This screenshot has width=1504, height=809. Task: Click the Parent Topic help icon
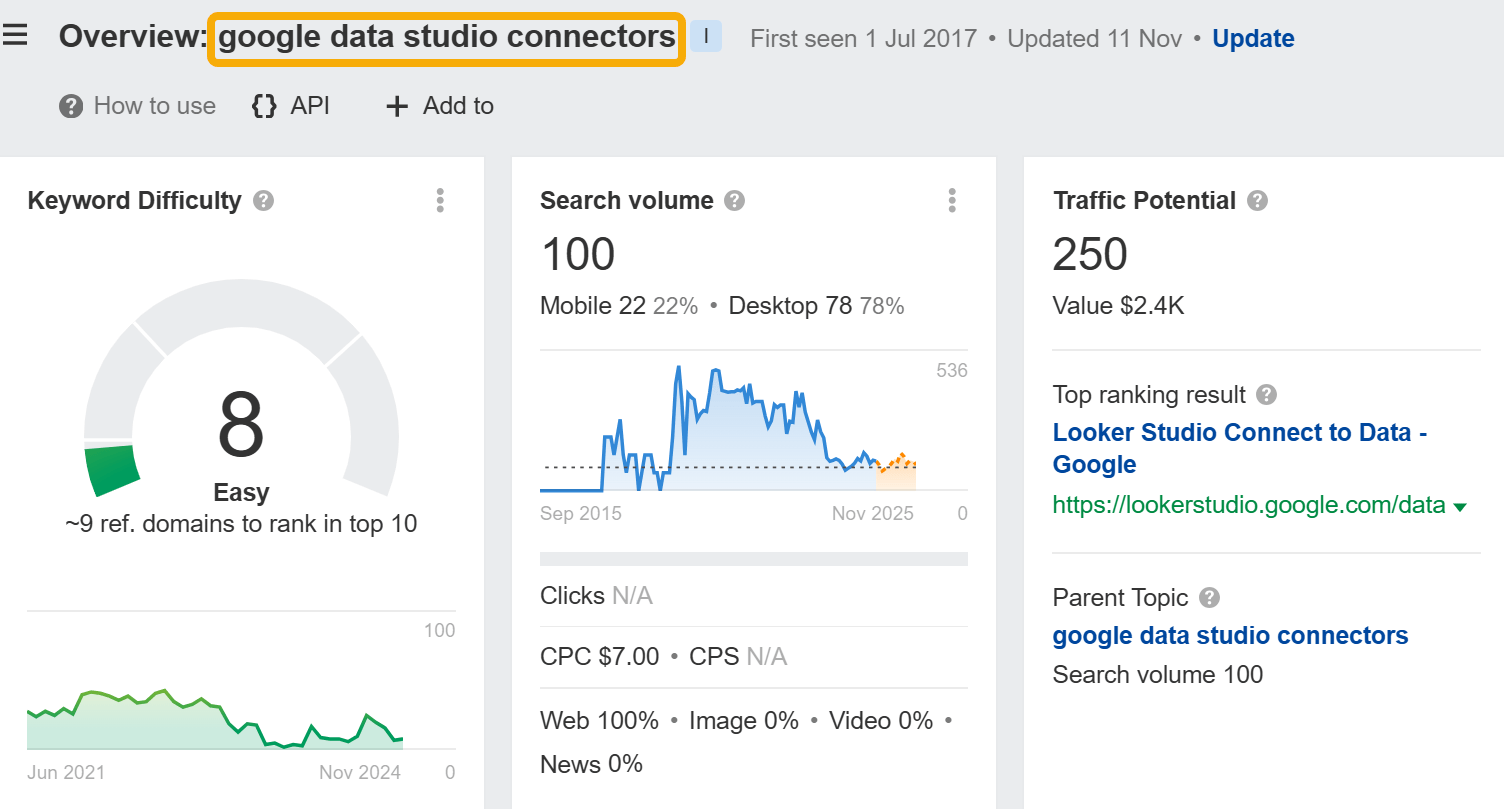(x=1208, y=597)
